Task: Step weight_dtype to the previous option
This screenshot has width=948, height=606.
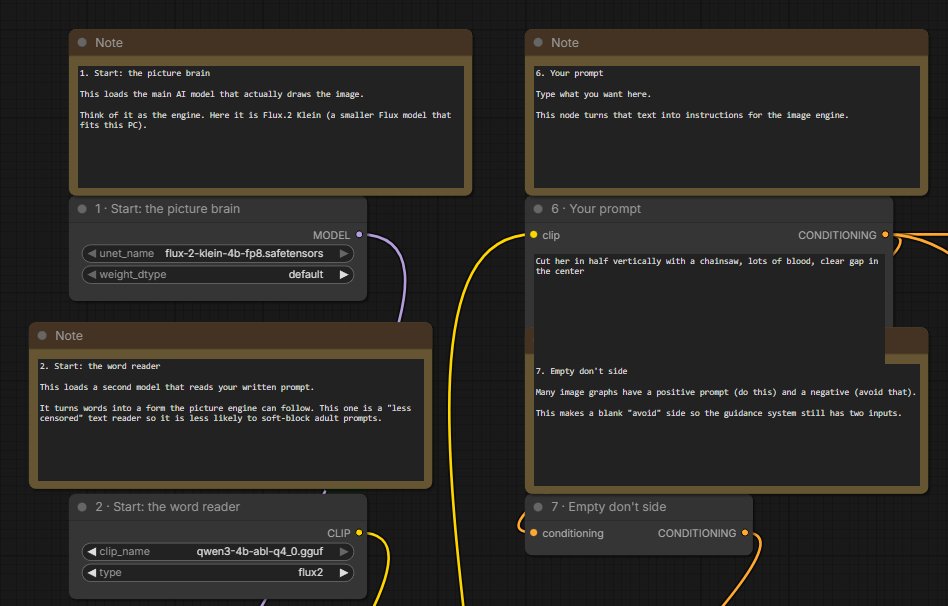Action: click(x=92, y=275)
